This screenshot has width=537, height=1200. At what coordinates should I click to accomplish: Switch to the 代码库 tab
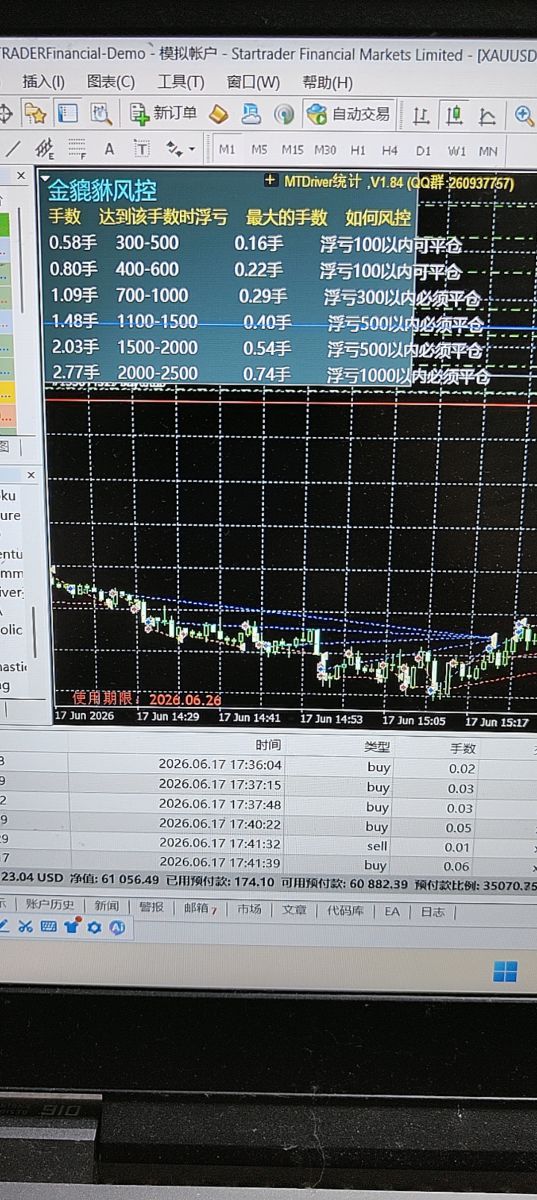pyautogui.click(x=346, y=911)
